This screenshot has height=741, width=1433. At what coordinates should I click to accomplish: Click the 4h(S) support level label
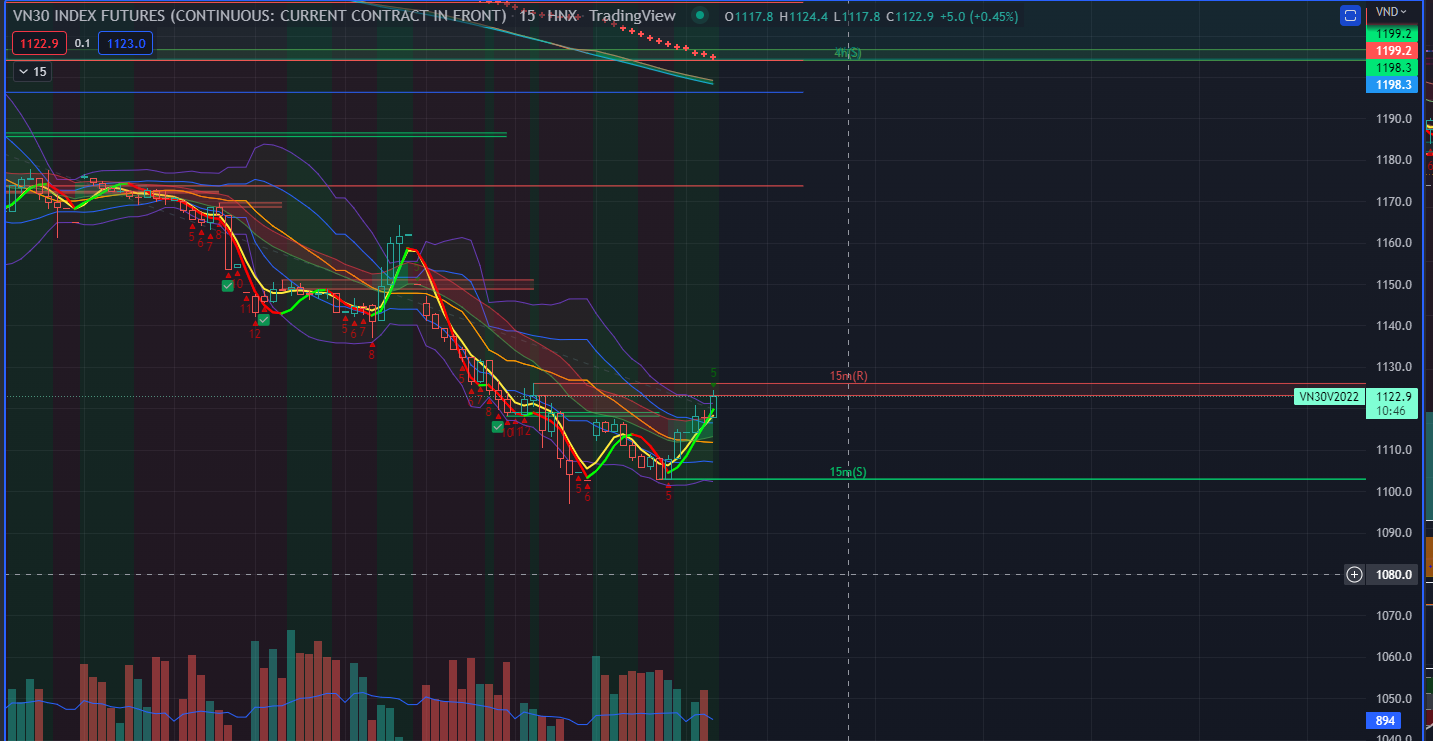848,53
